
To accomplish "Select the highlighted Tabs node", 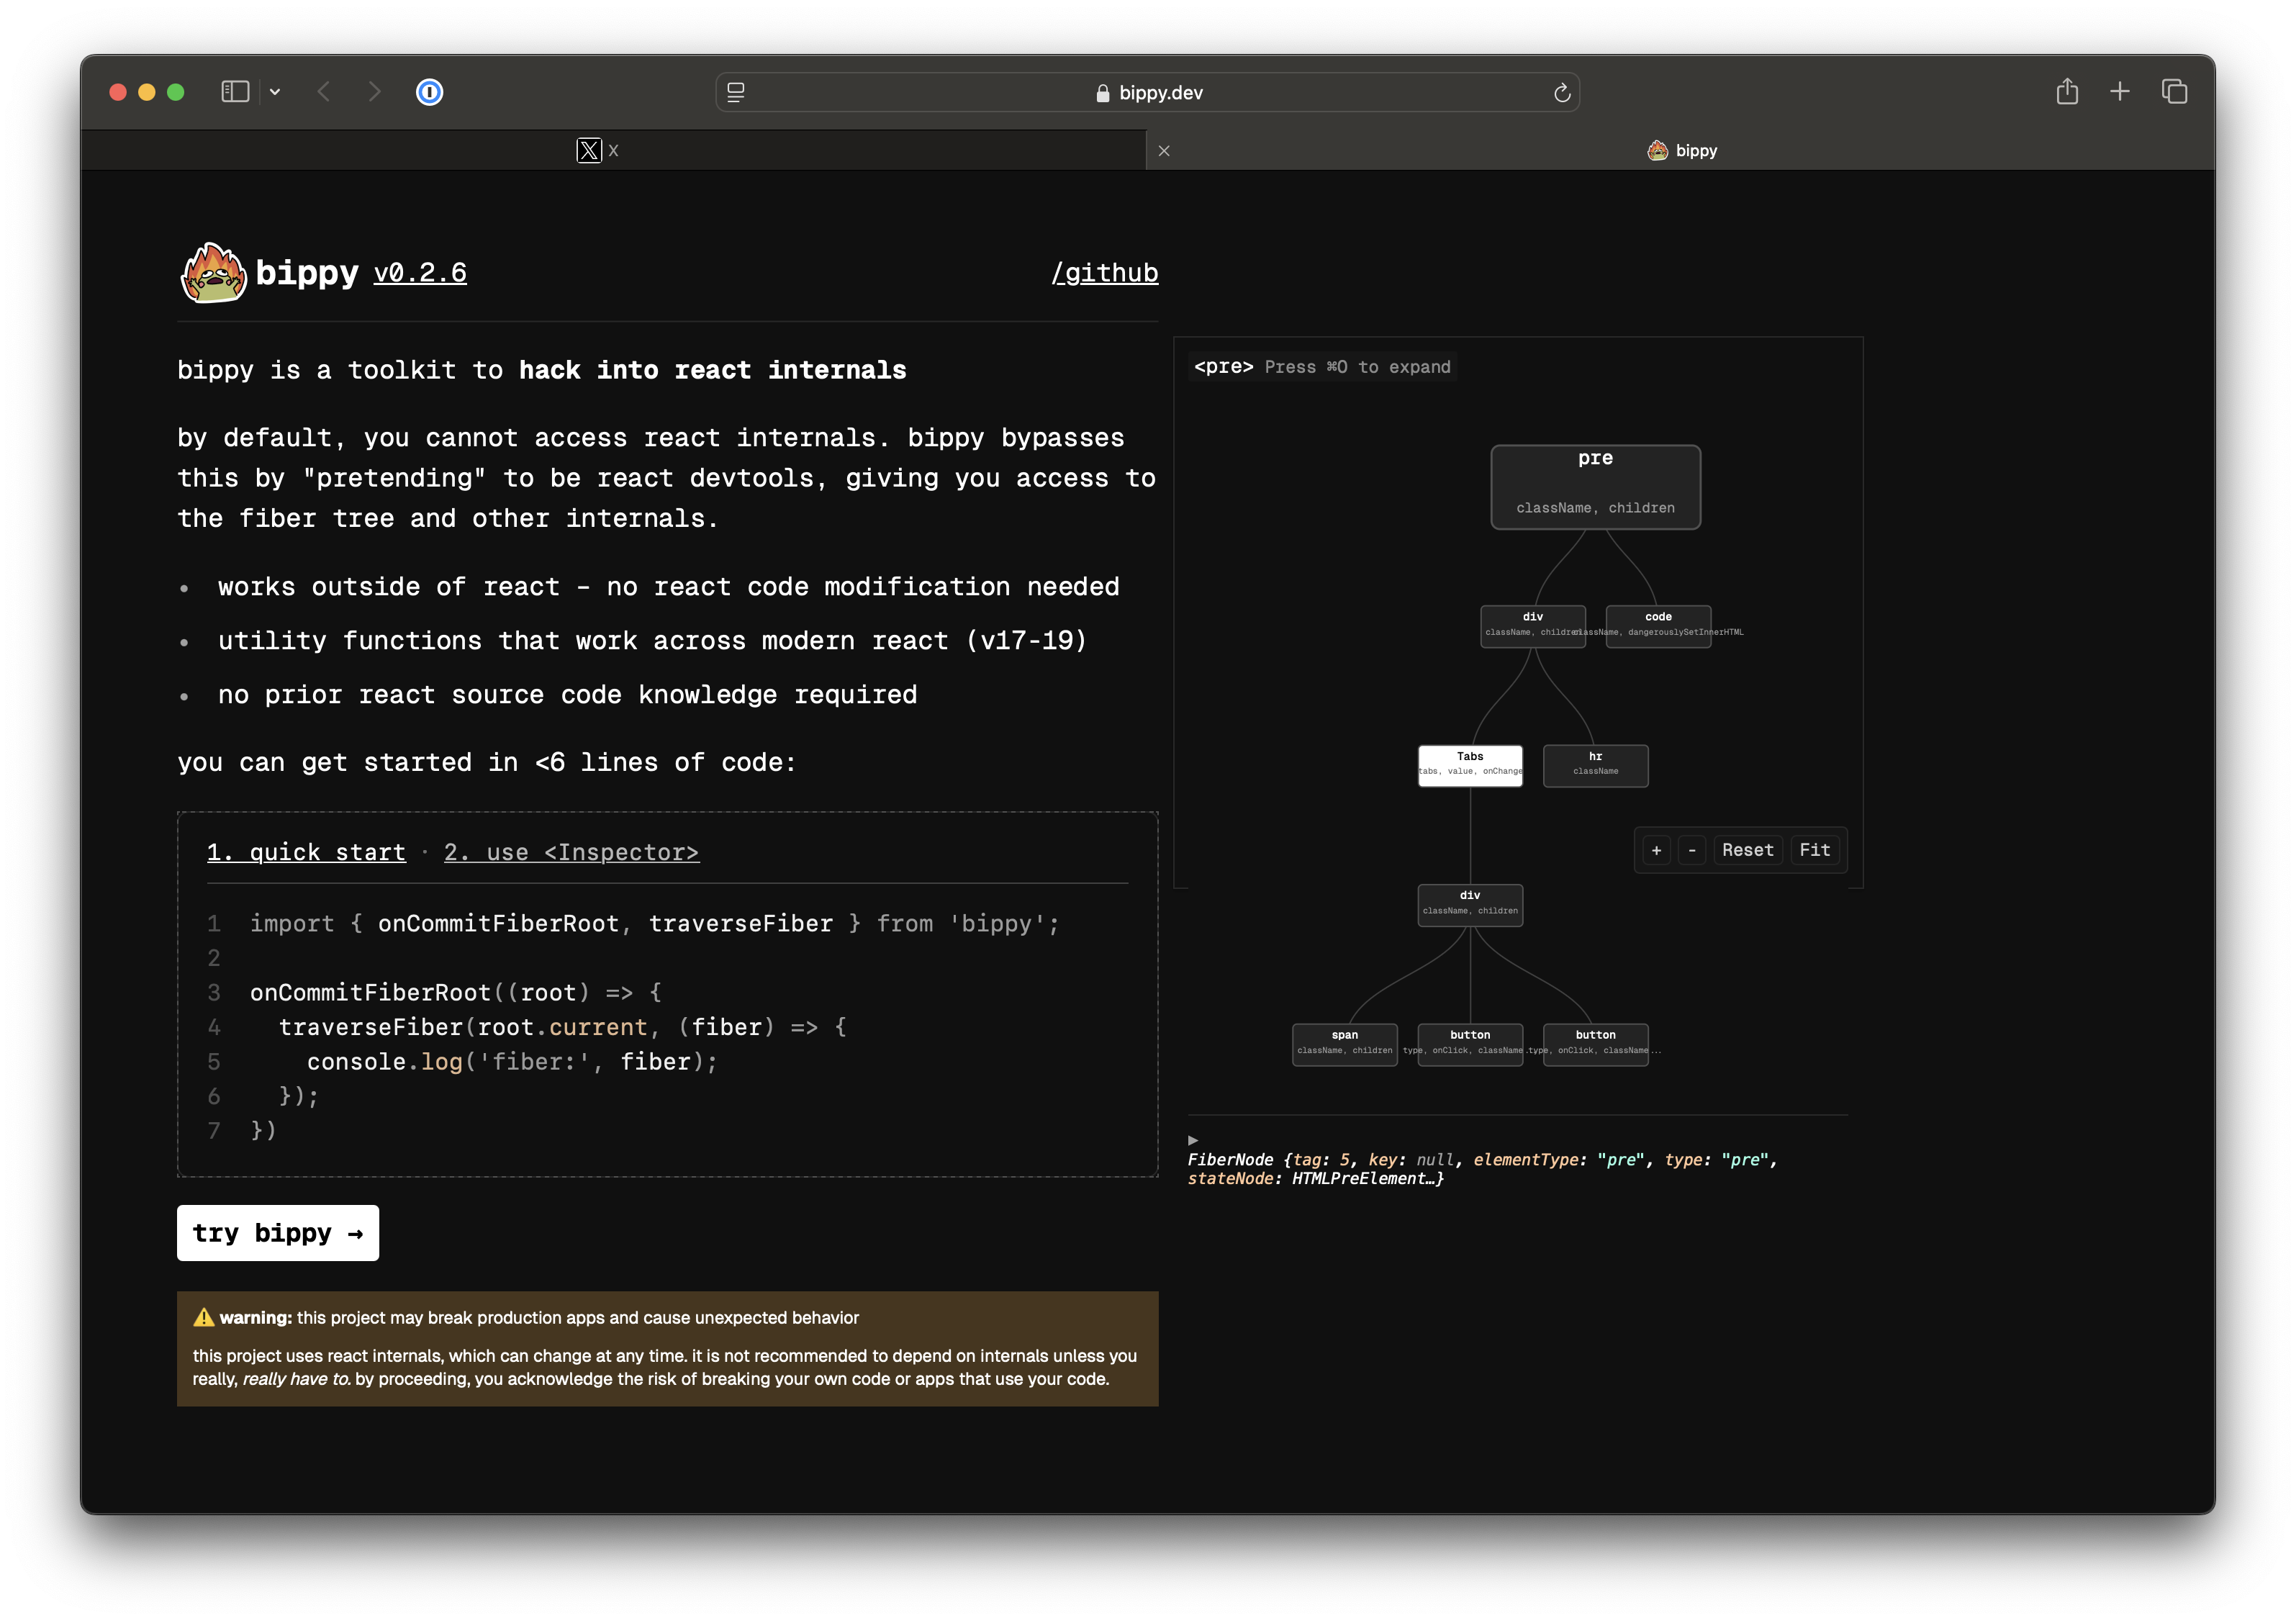I will coord(1470,766).
